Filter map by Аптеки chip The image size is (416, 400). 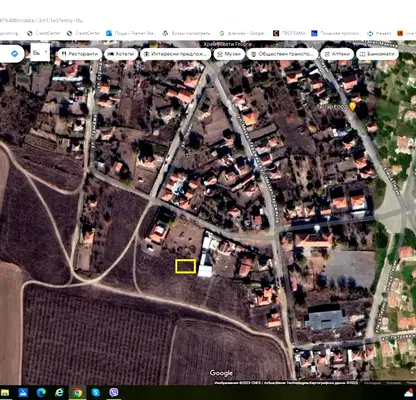(337, 54)
